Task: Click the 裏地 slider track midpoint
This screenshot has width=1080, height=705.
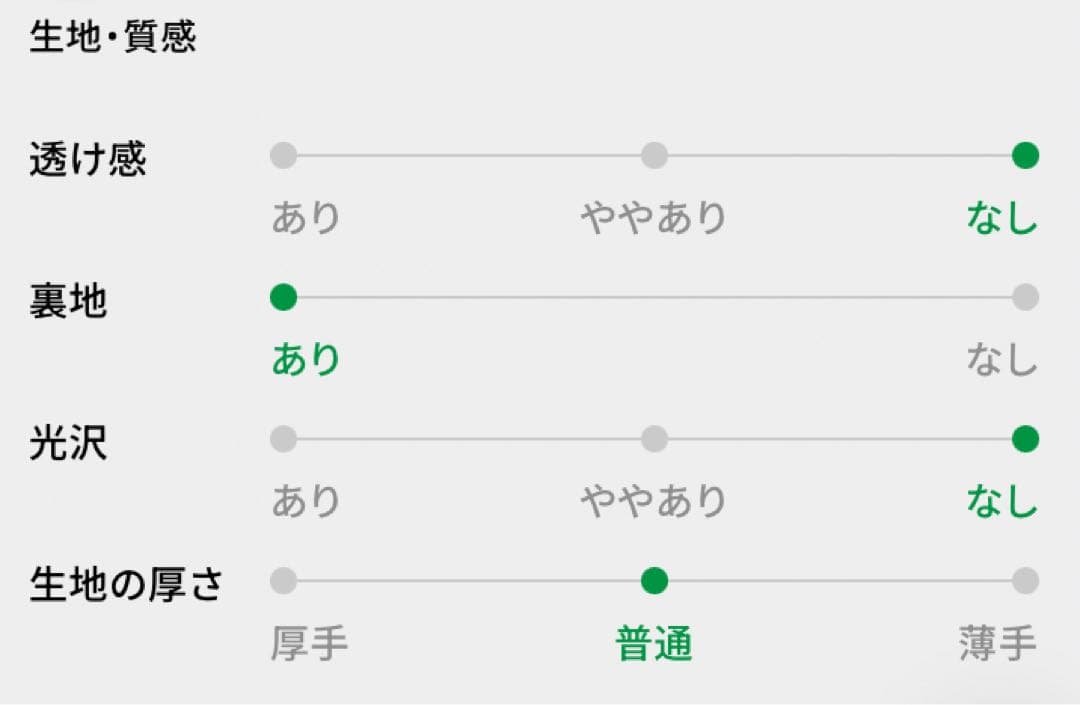Action: coord(654,297)
